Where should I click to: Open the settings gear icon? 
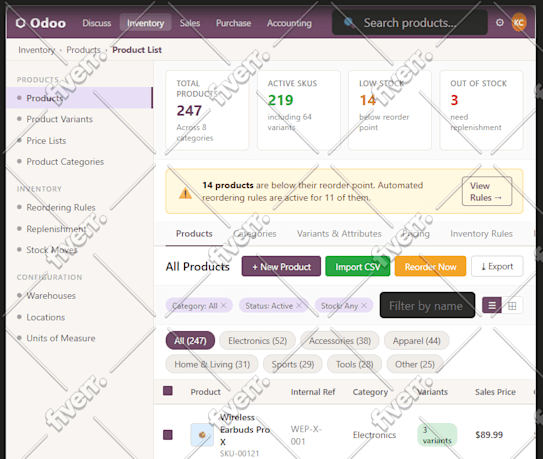point(499,23)
